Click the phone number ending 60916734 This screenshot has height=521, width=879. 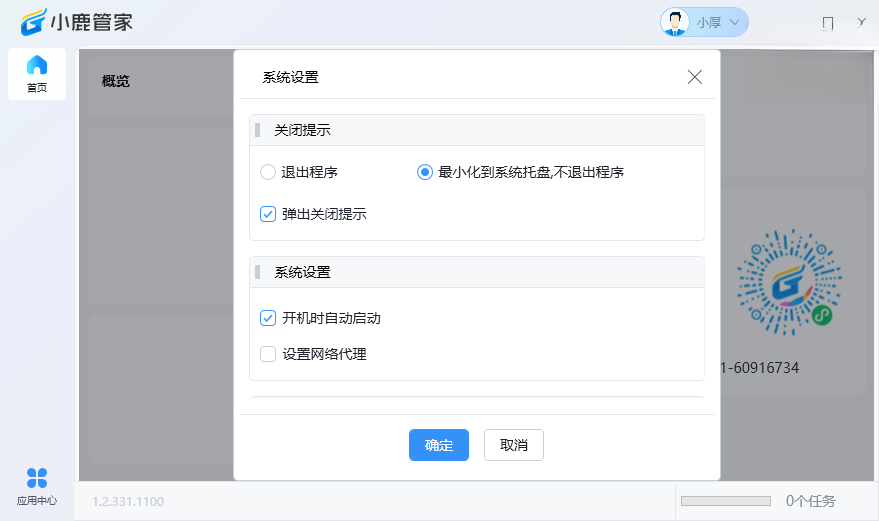point(760,368)
